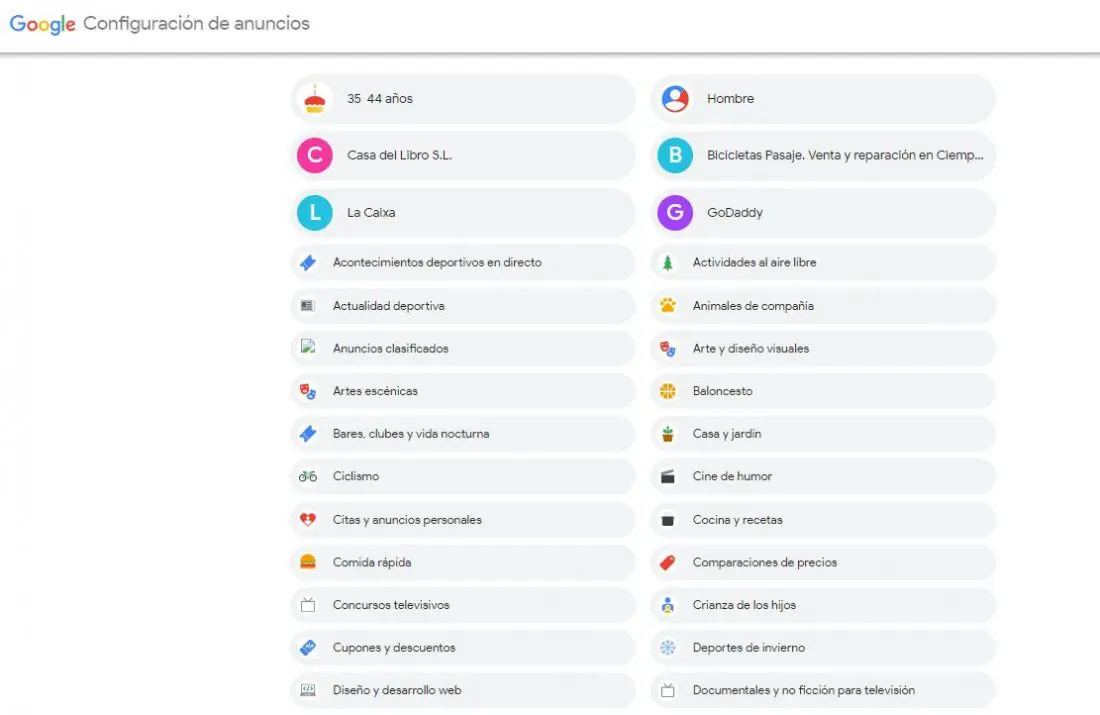The height and width of the screenshot is (715, 1100).
Task: Open the Diseño y desarrollo web interest
Action: tap(463, 690)
